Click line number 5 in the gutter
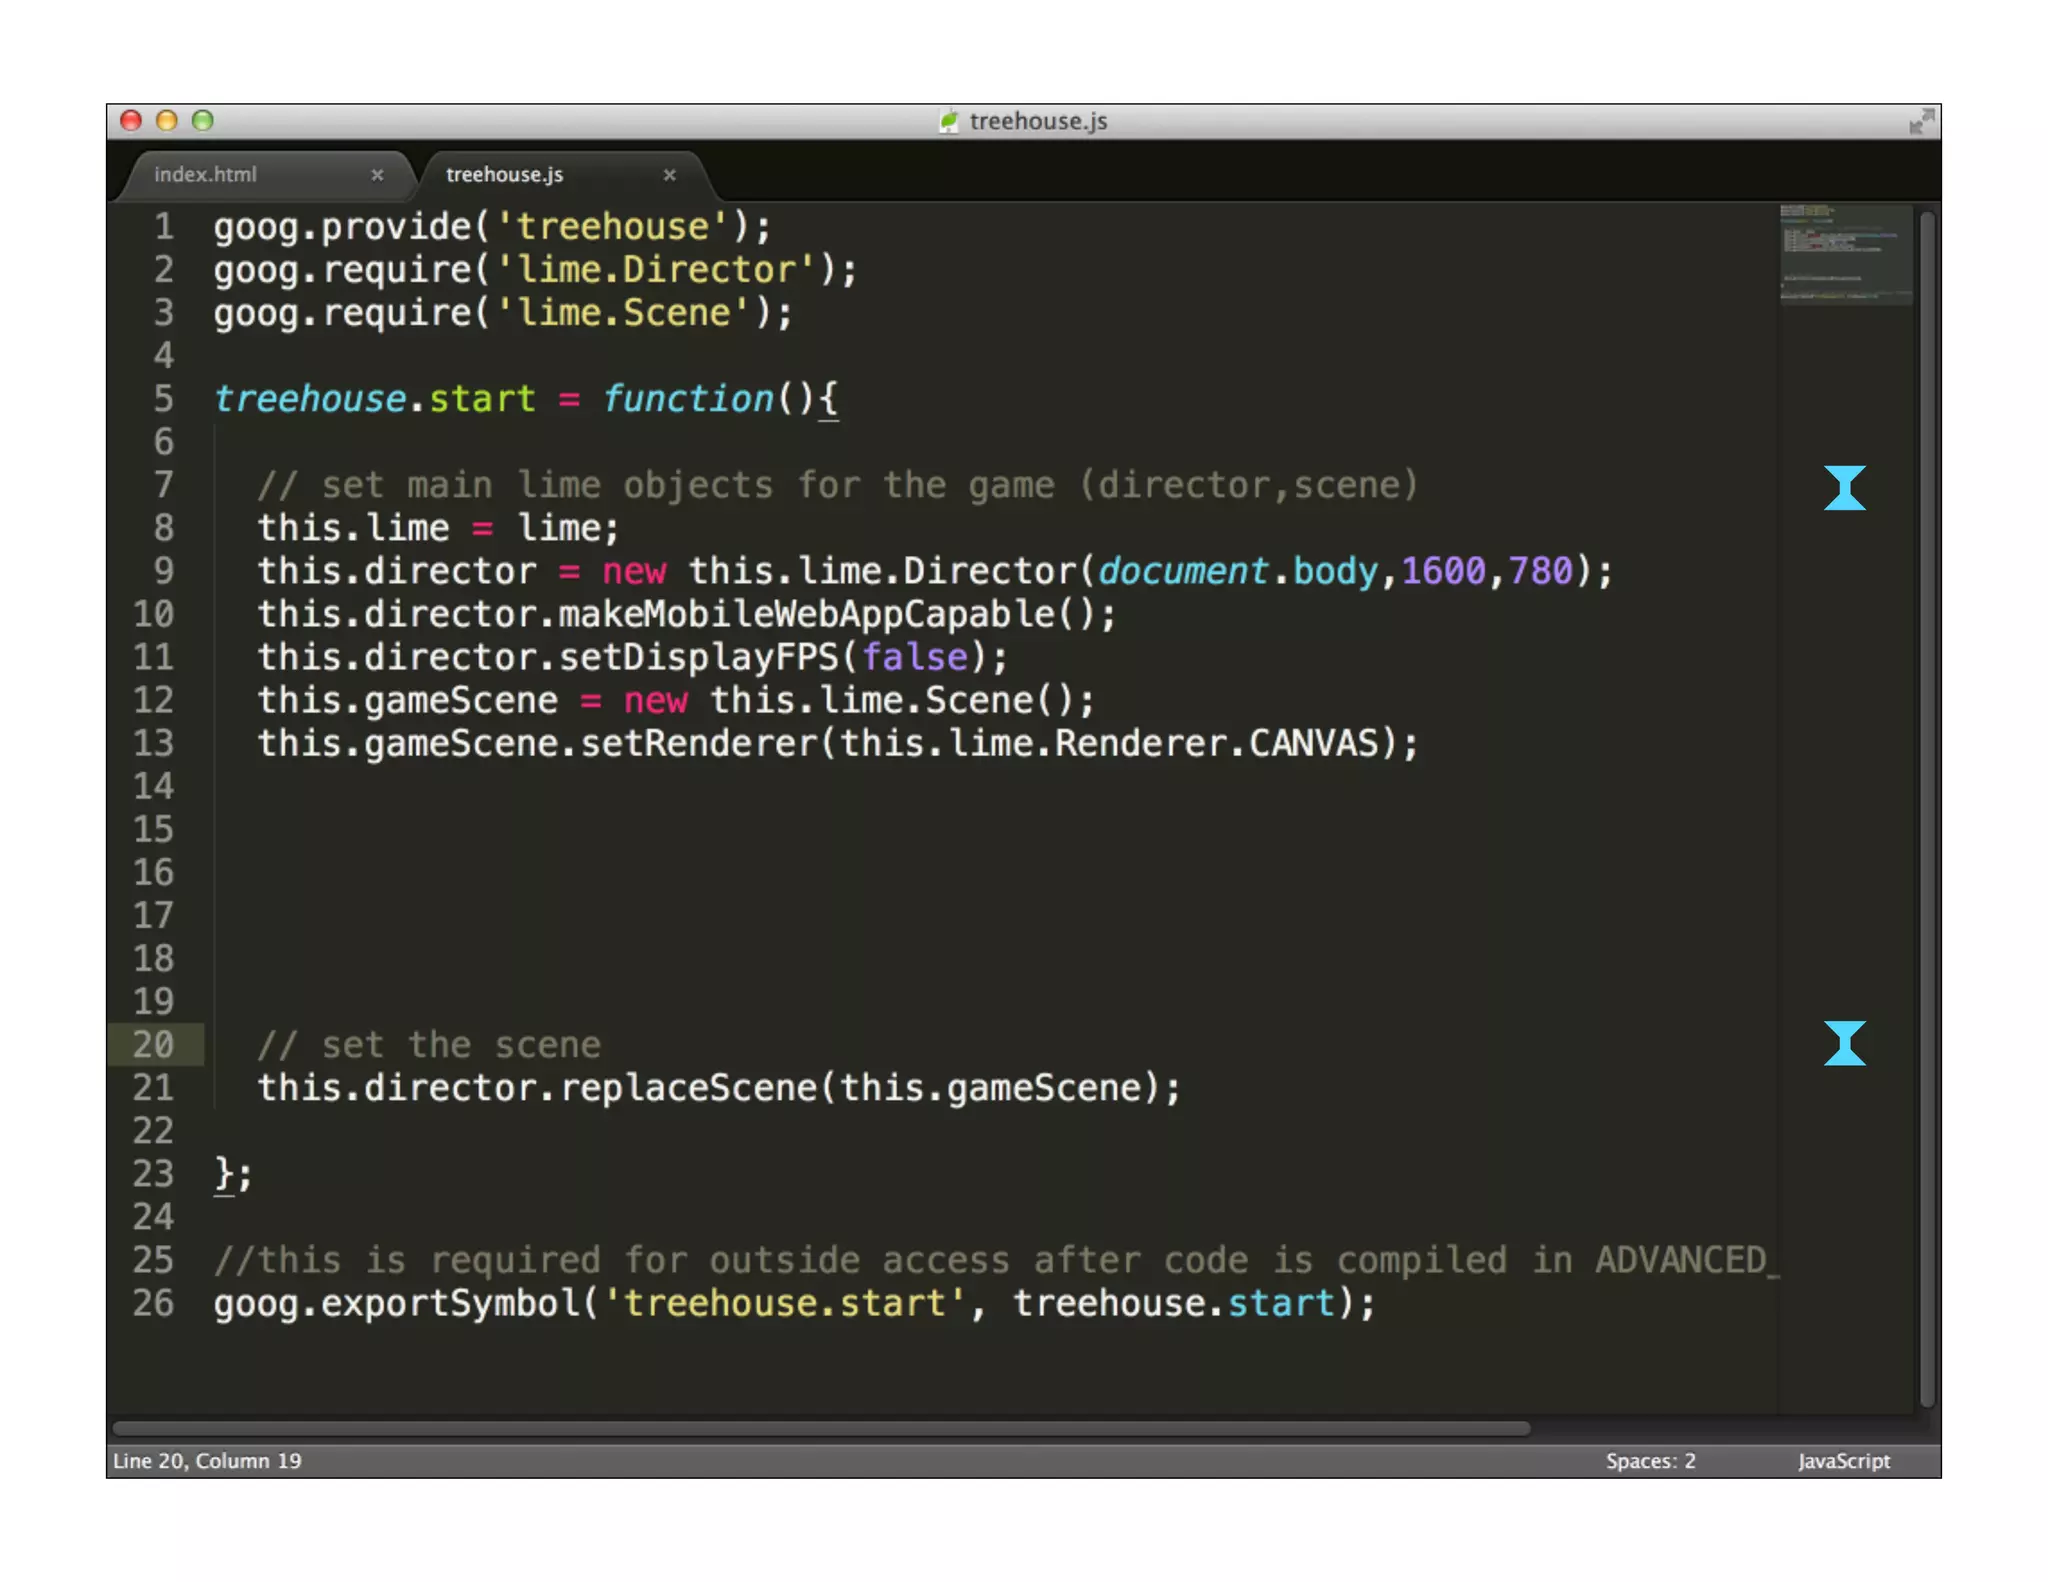2048x1582 pixels. [x=164, y=399]
